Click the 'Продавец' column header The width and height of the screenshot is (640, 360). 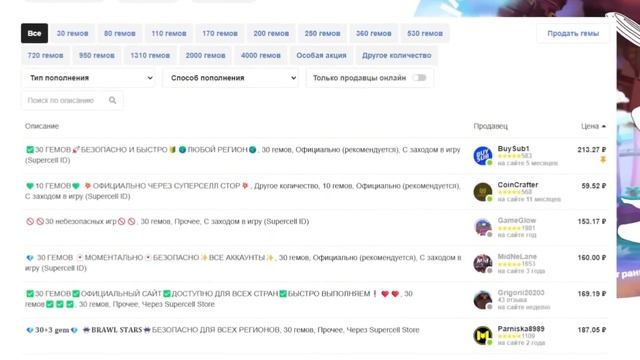(x=490, y=126)
